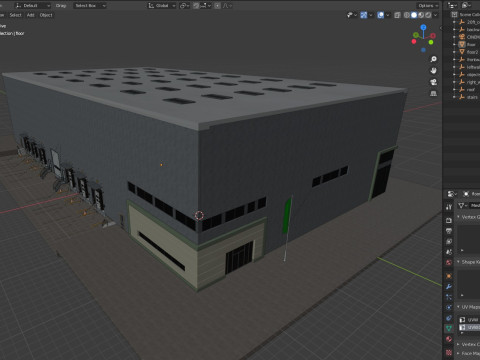This screenshot has width=480, height=360.
Task: Open properties editor type selector
Action: coord(452,194)
